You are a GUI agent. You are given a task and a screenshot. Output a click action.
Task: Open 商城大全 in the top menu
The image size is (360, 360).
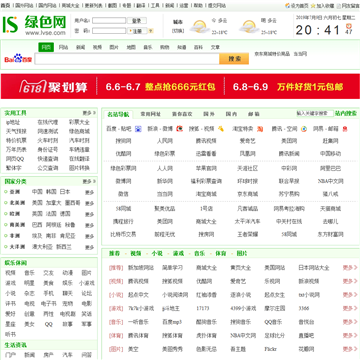(71, 6)
